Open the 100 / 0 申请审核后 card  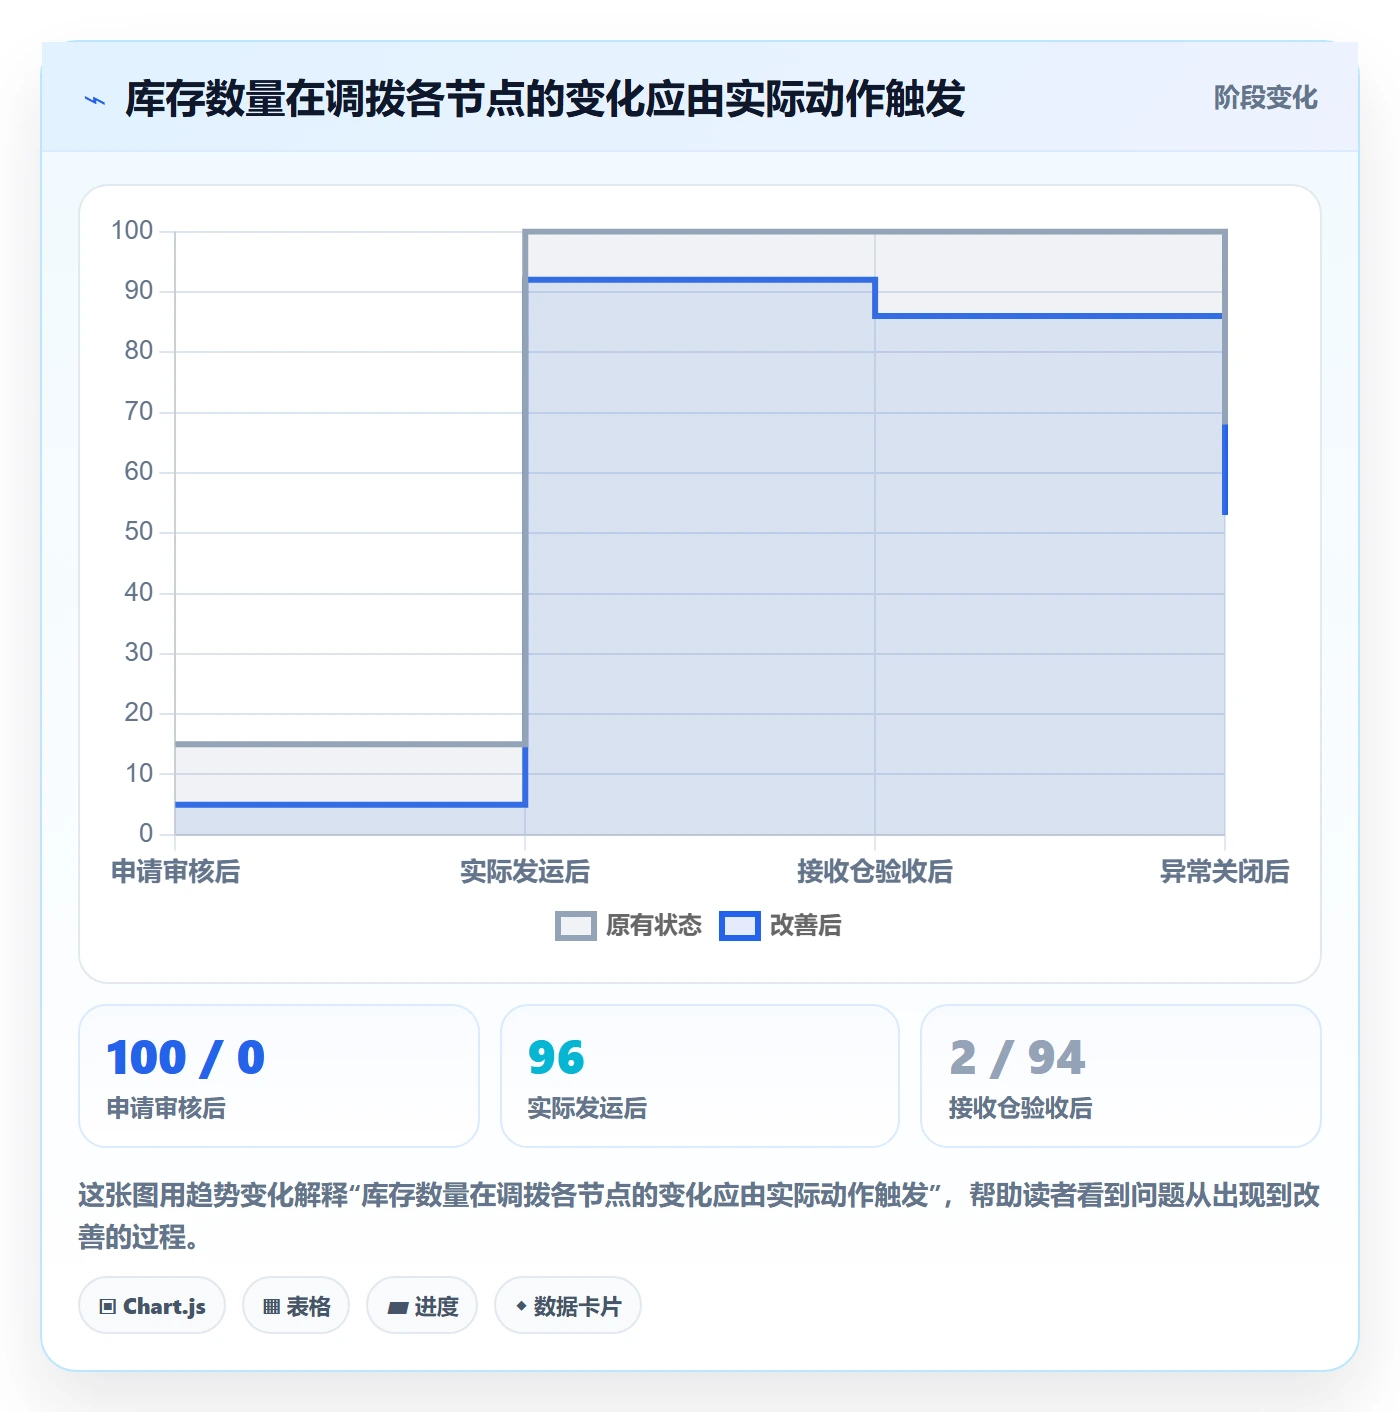279,1076
